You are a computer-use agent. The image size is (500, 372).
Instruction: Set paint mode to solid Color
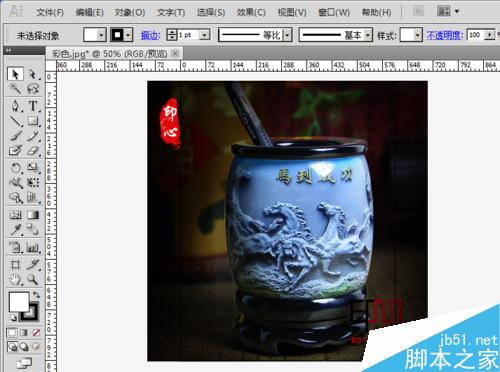coord(12,333)
